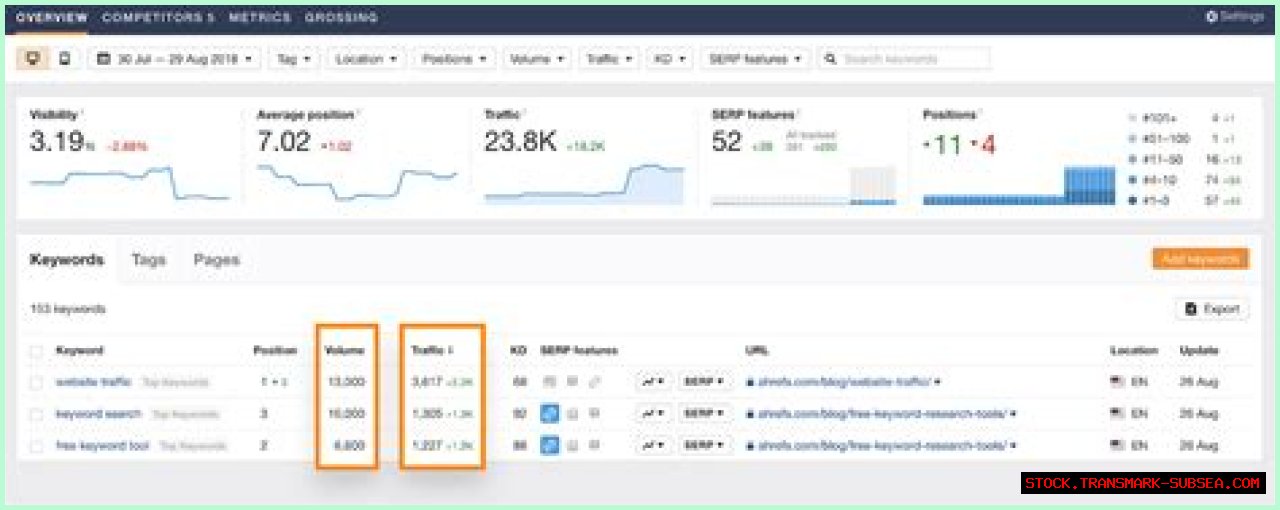This screenshot has width=1280, height=510.
Task: Open Settings with the gear icon
Action: (x=1212, y=17)
